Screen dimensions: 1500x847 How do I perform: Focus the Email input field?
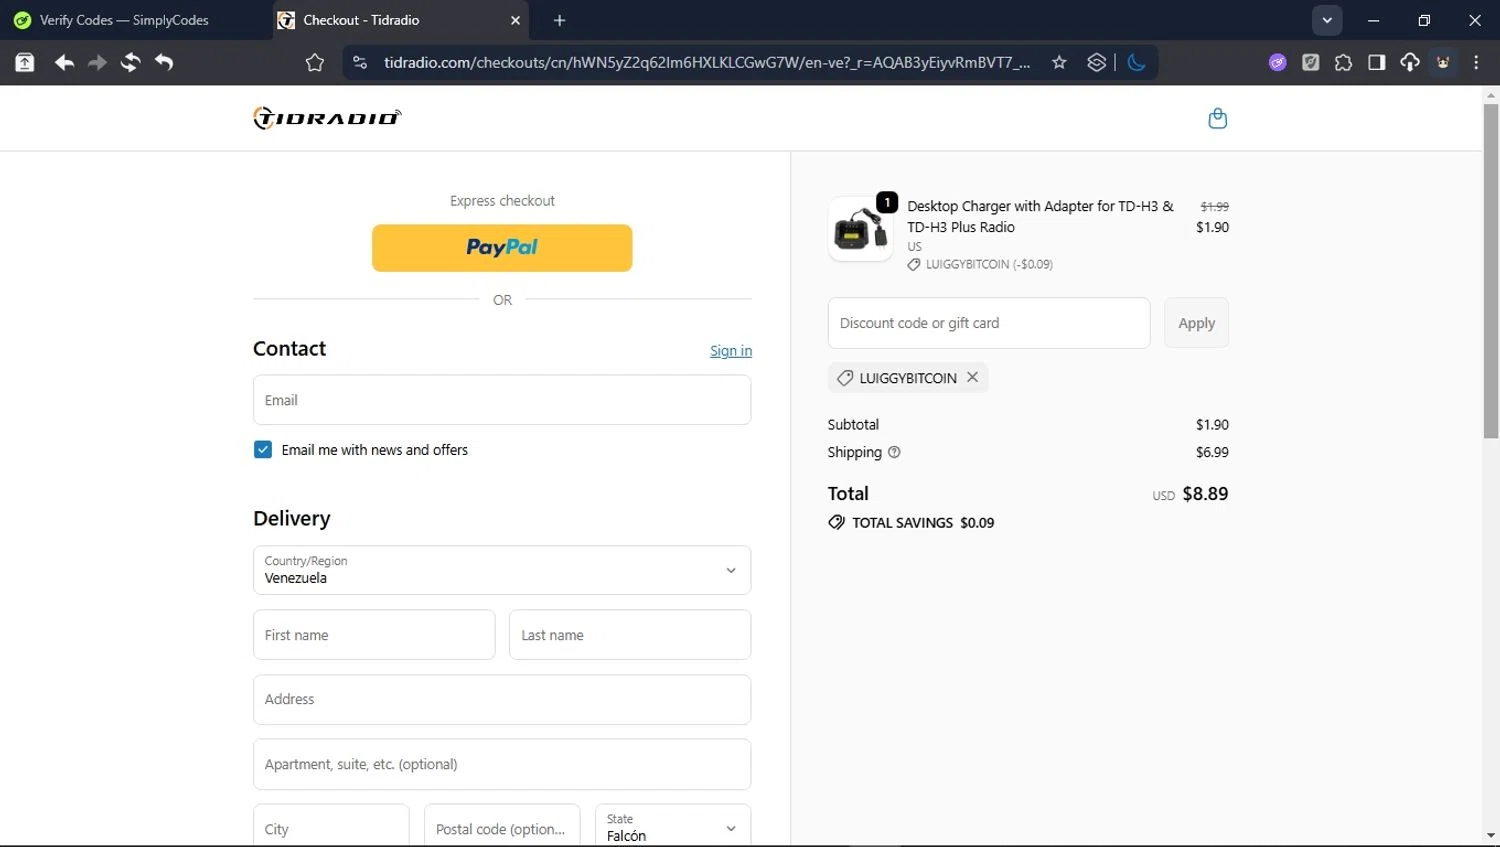[x=502, y=400]
